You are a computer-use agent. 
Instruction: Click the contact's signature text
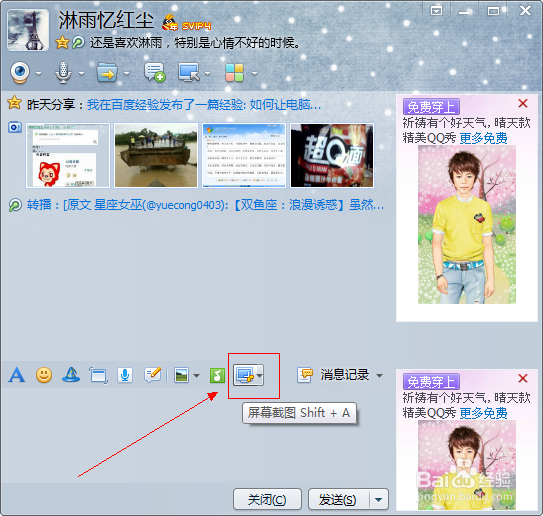(195, 43)
